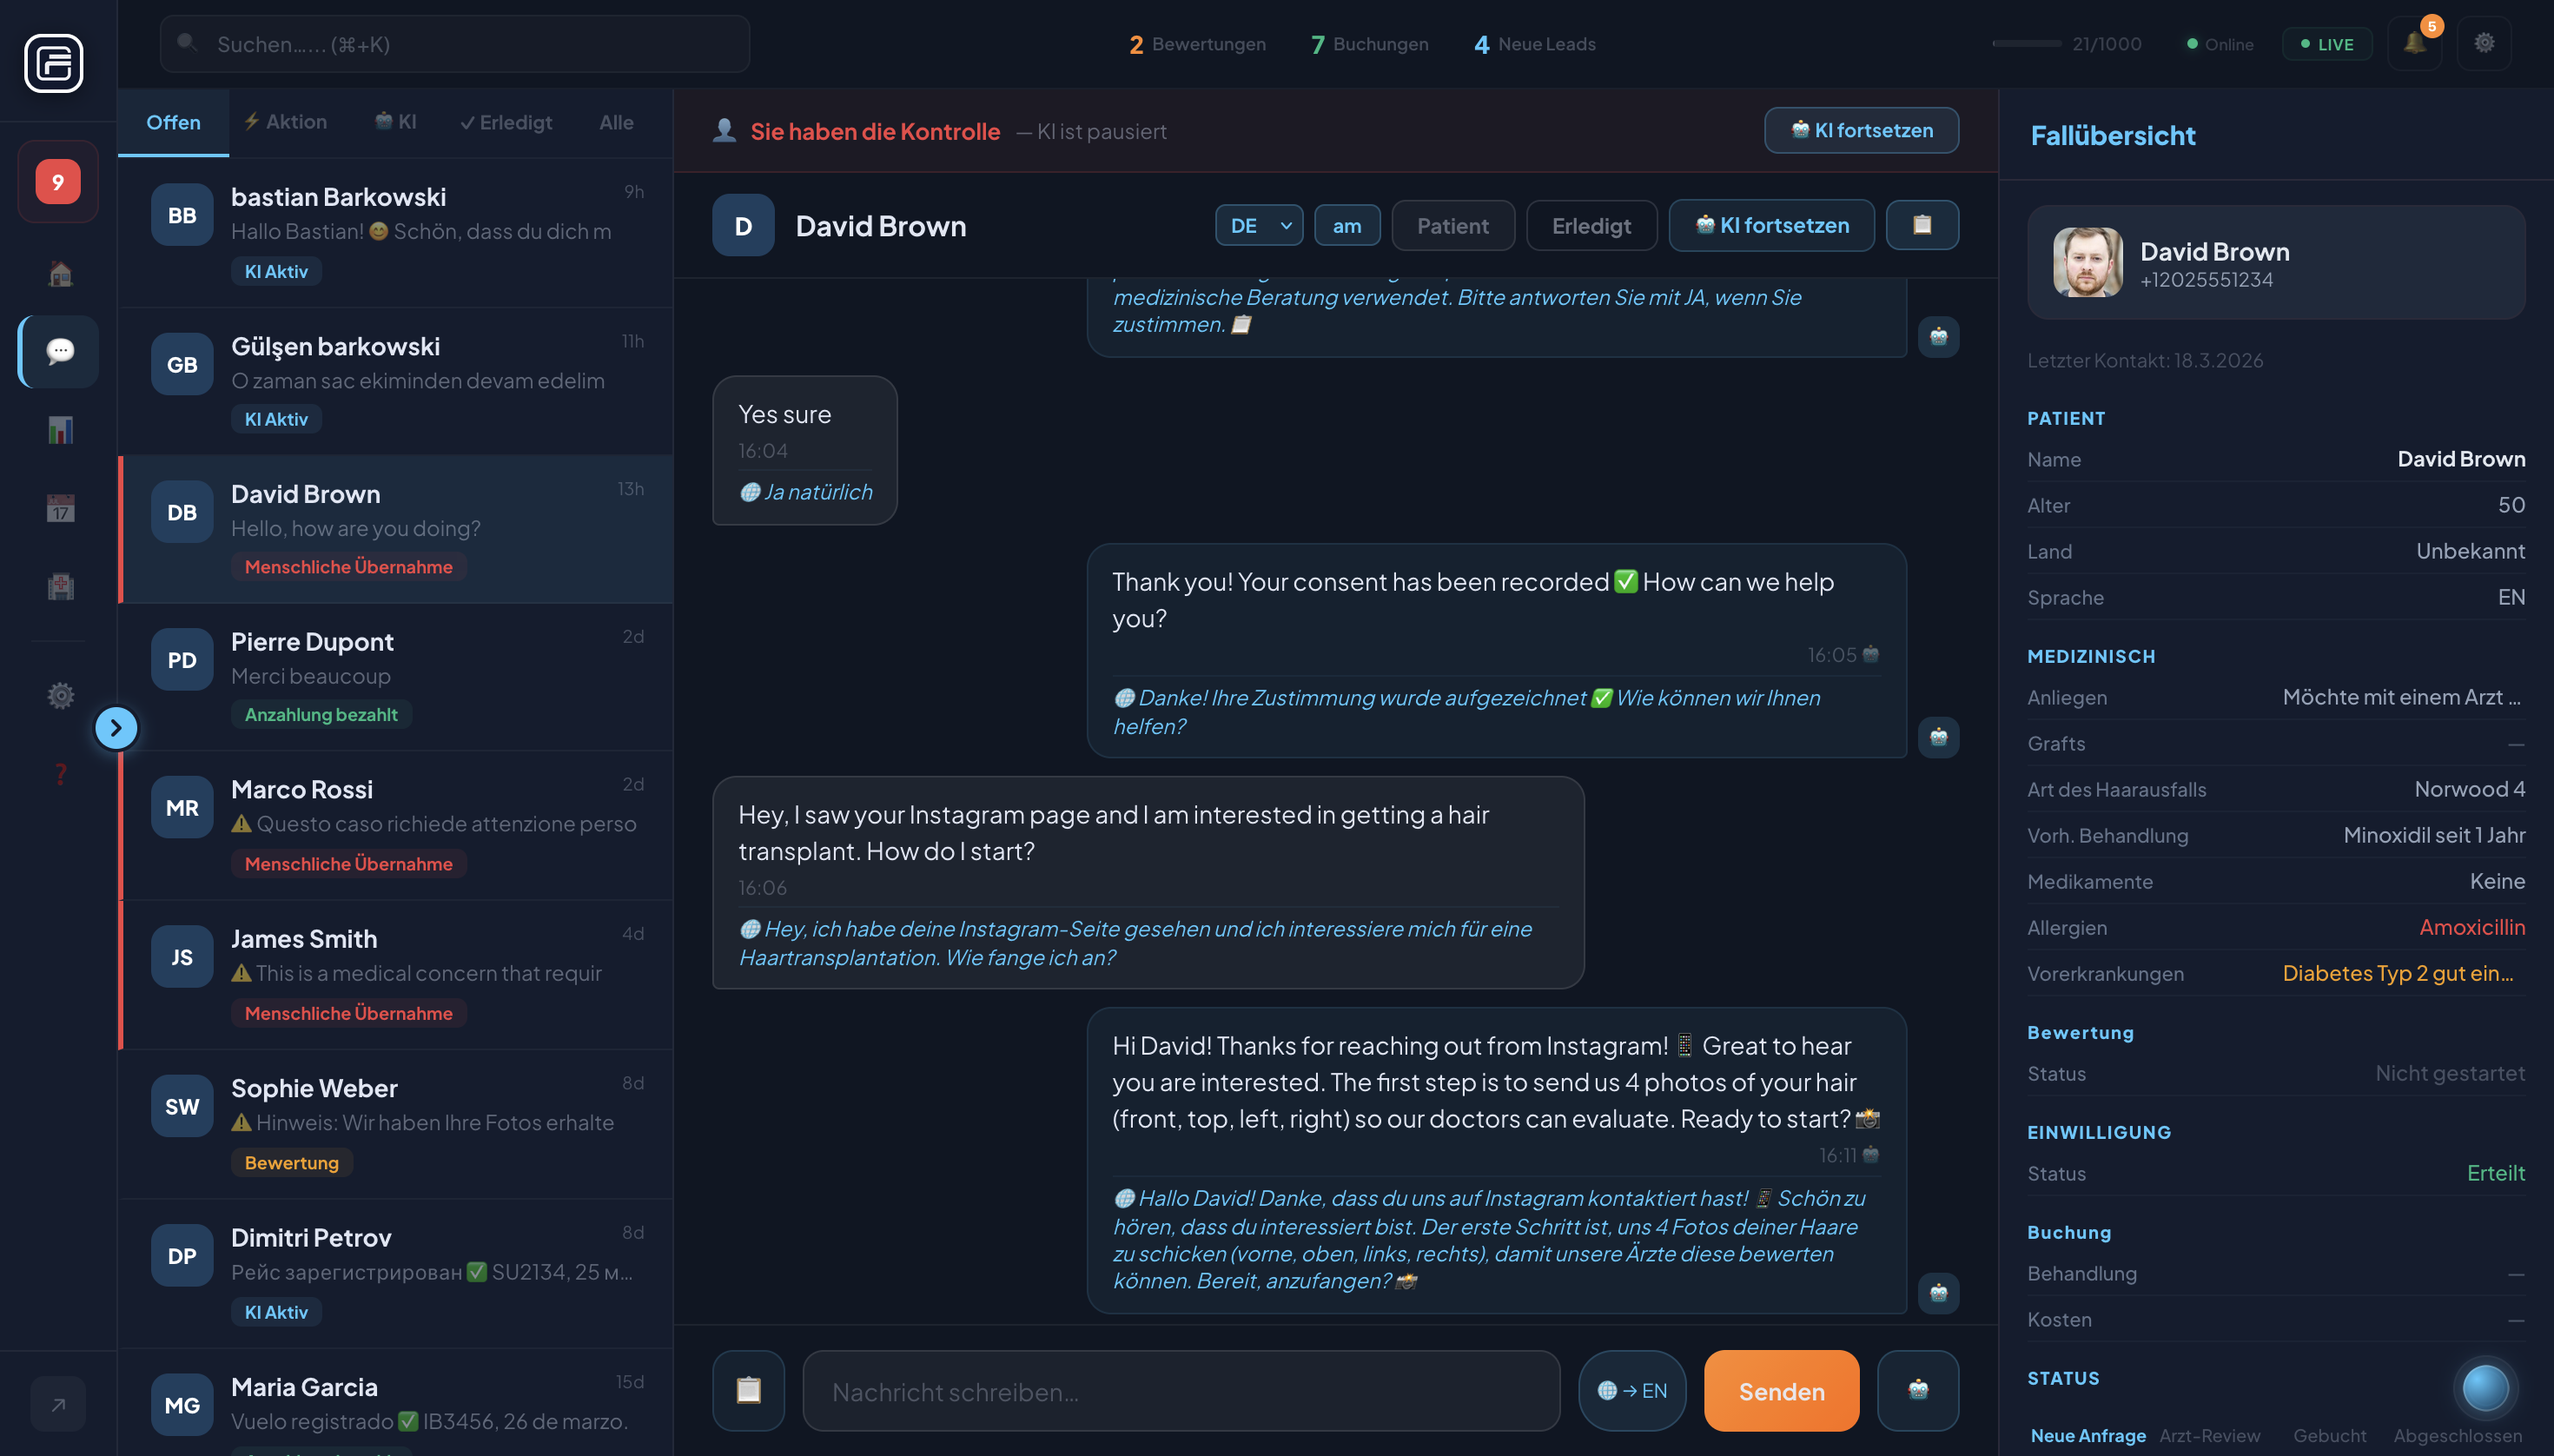2554x1456 pixels.
Task: Open notifications via the bell icon
Action: (2415, 44)
